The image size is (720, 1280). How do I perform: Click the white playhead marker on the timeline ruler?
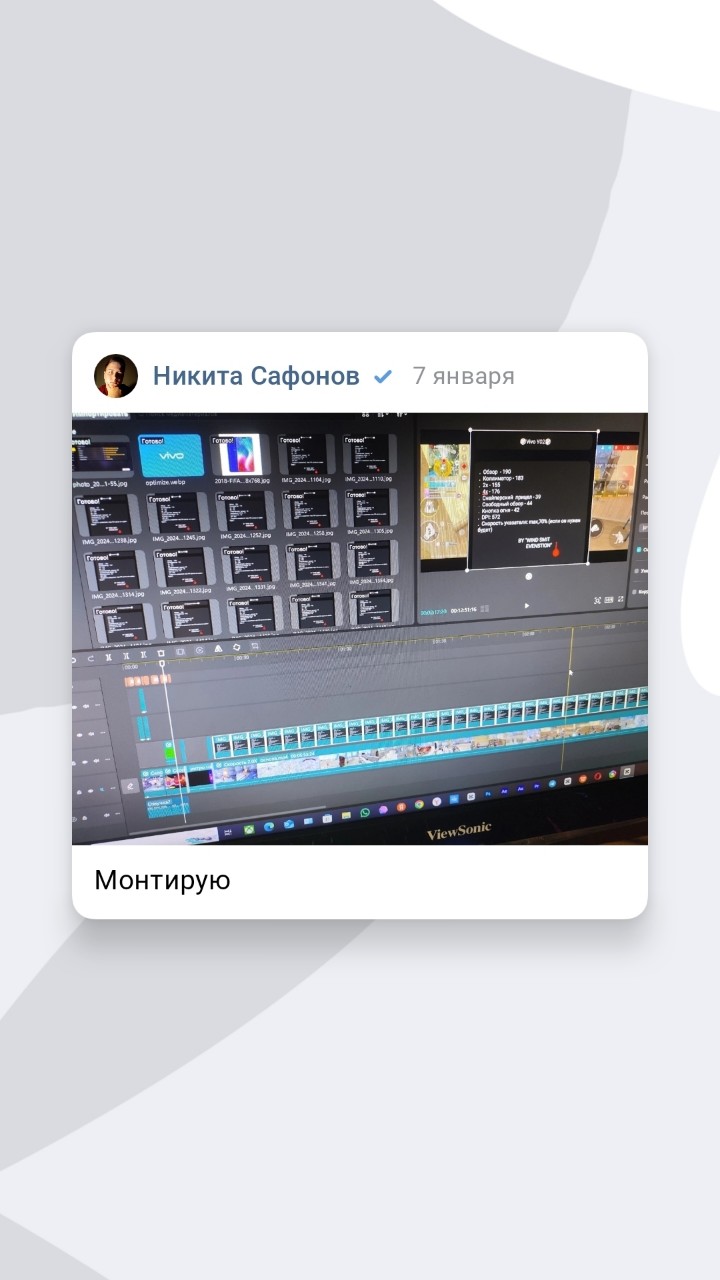pos(162,663)
